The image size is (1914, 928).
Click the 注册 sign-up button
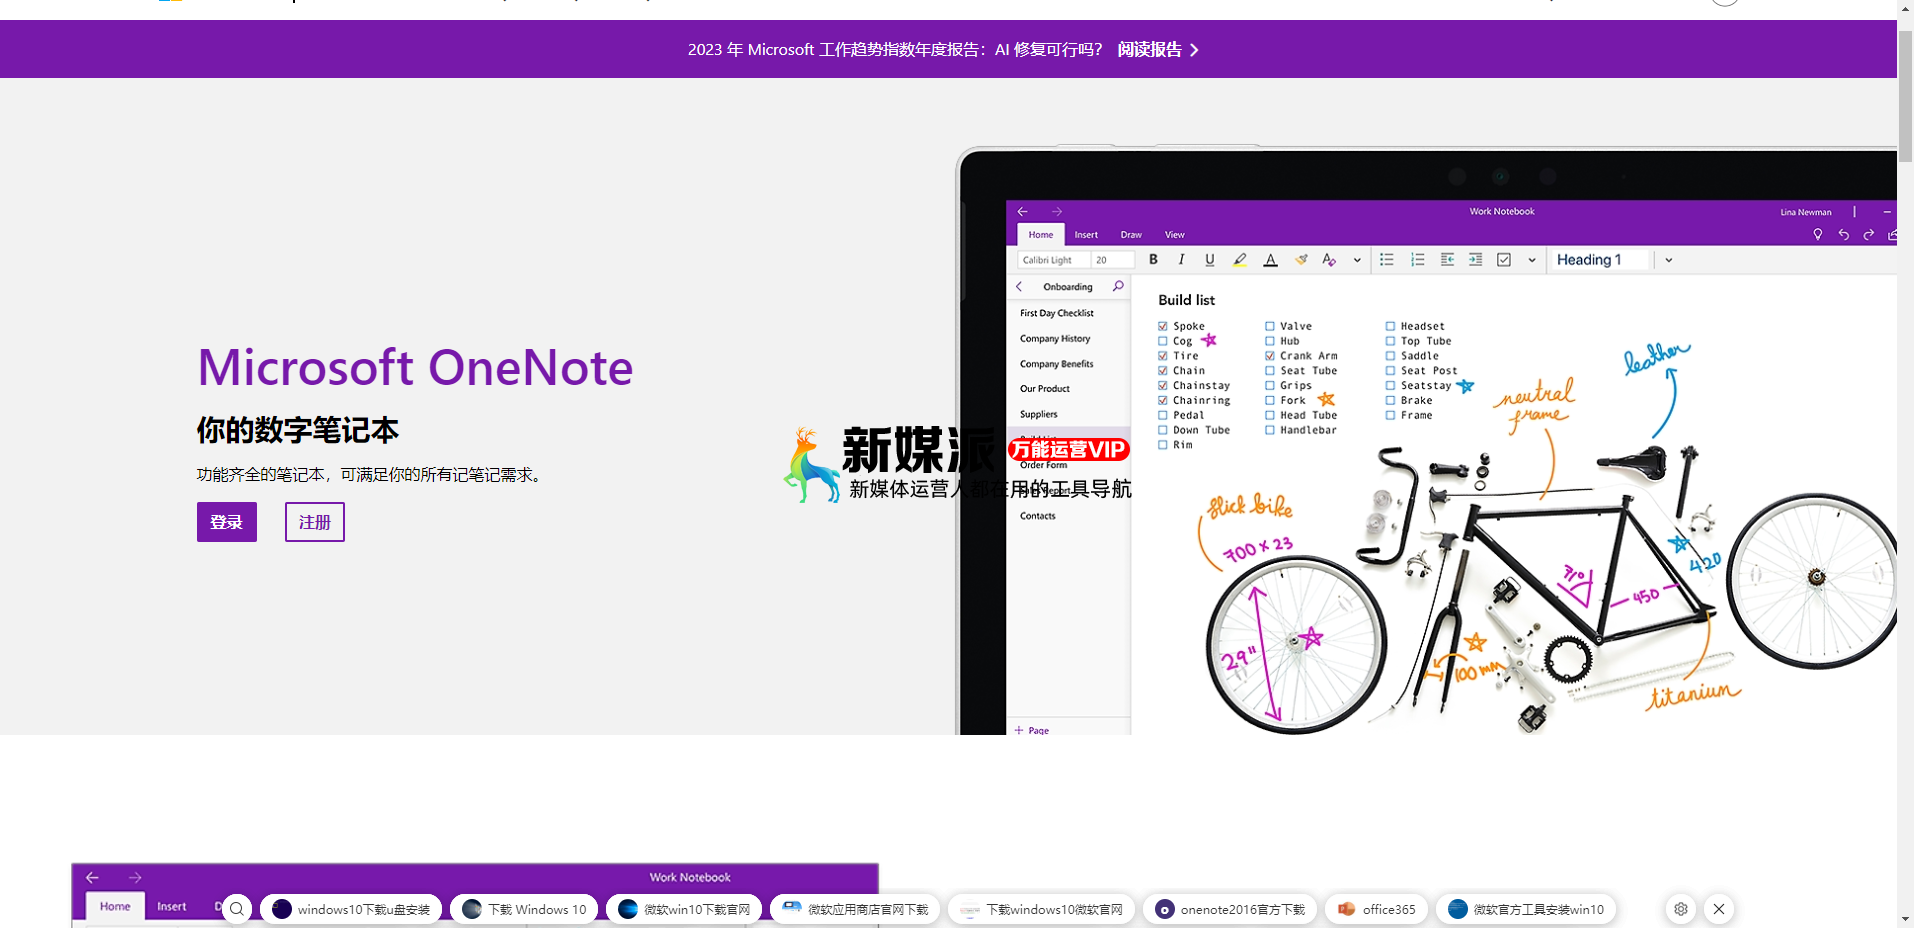[x=315, y=522]
